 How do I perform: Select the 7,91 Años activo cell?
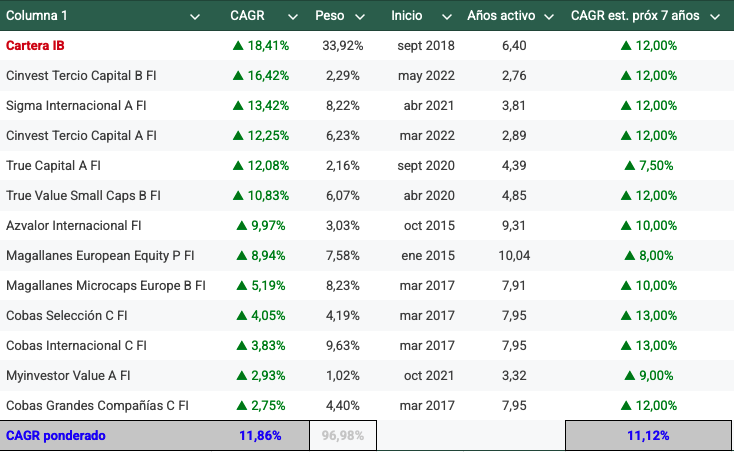coord(514,285)
